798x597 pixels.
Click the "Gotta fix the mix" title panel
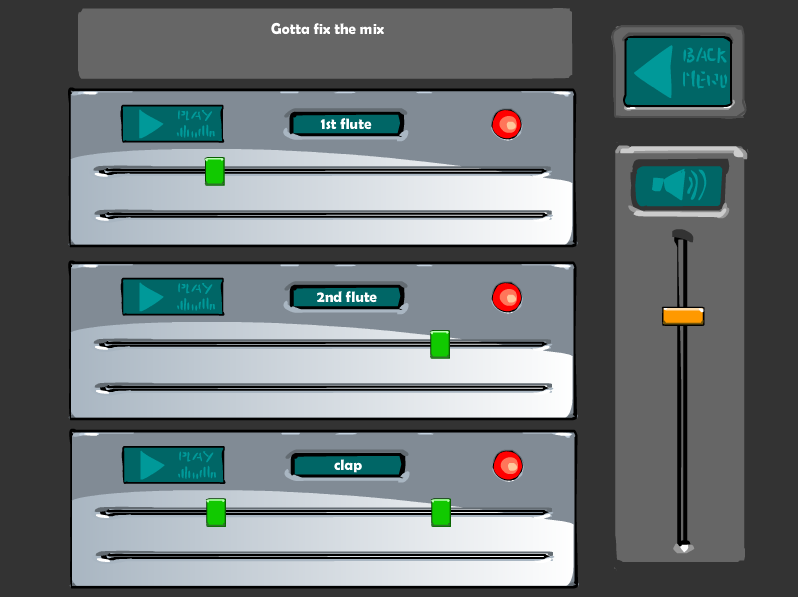click(325, 44)
